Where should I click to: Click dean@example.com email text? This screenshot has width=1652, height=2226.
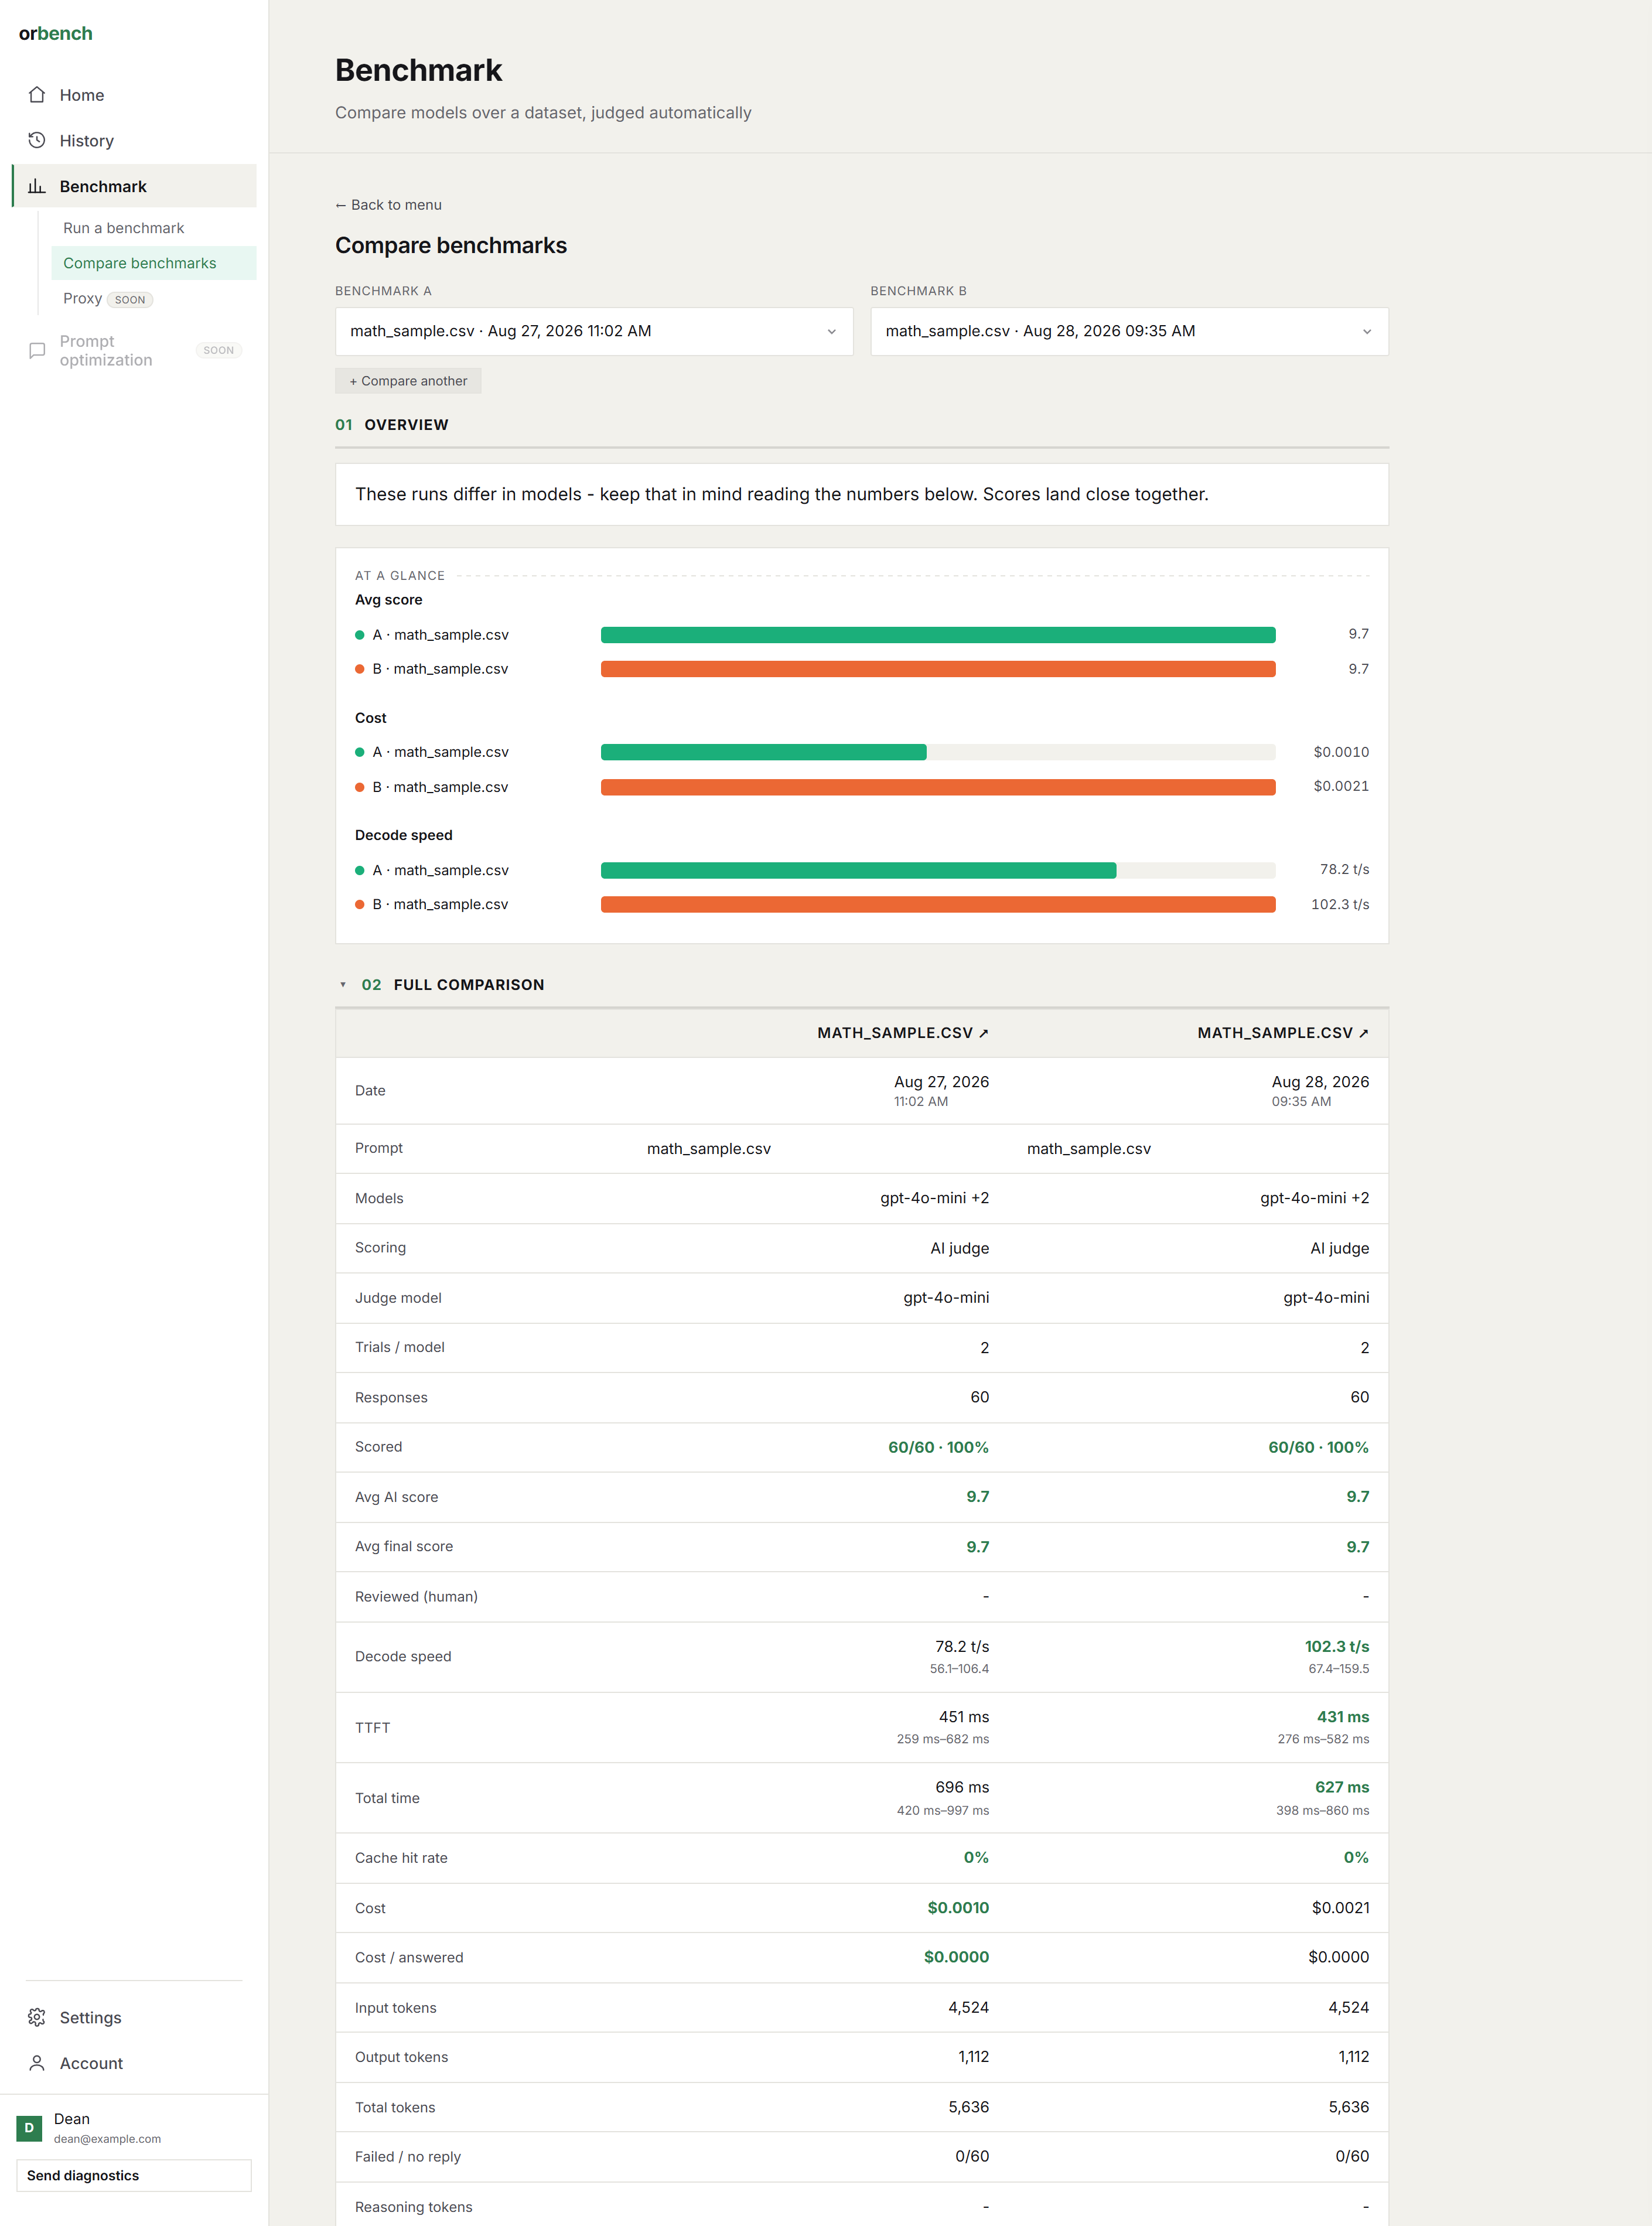click(x=107, y=2139)
